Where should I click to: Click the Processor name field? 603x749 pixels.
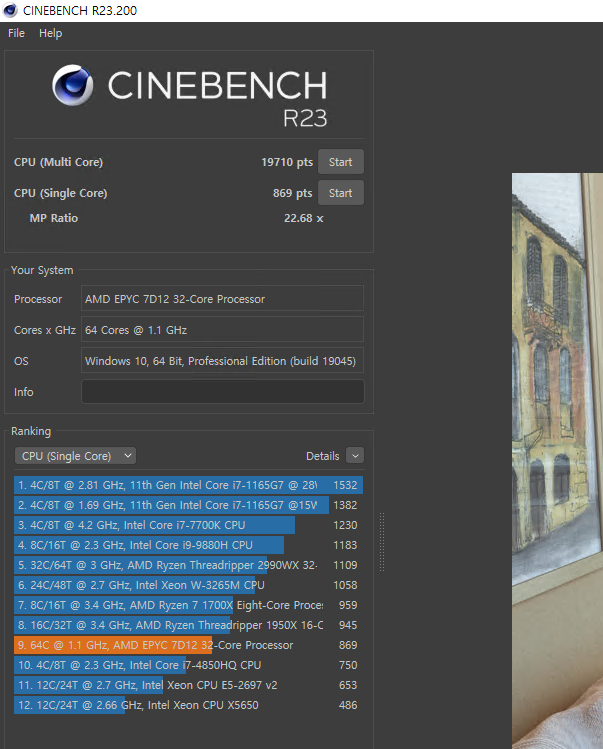(x=222, y=299)
